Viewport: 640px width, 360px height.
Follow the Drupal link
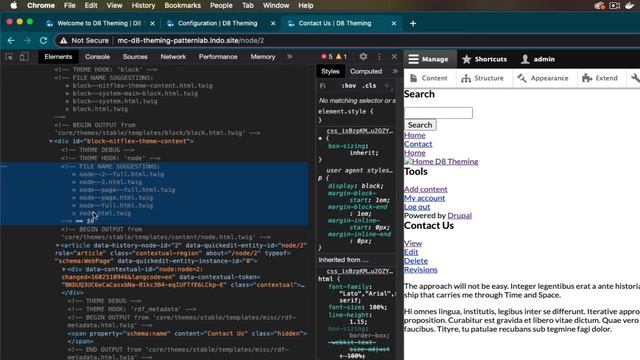pyautogui.click(x=460, y=216)
